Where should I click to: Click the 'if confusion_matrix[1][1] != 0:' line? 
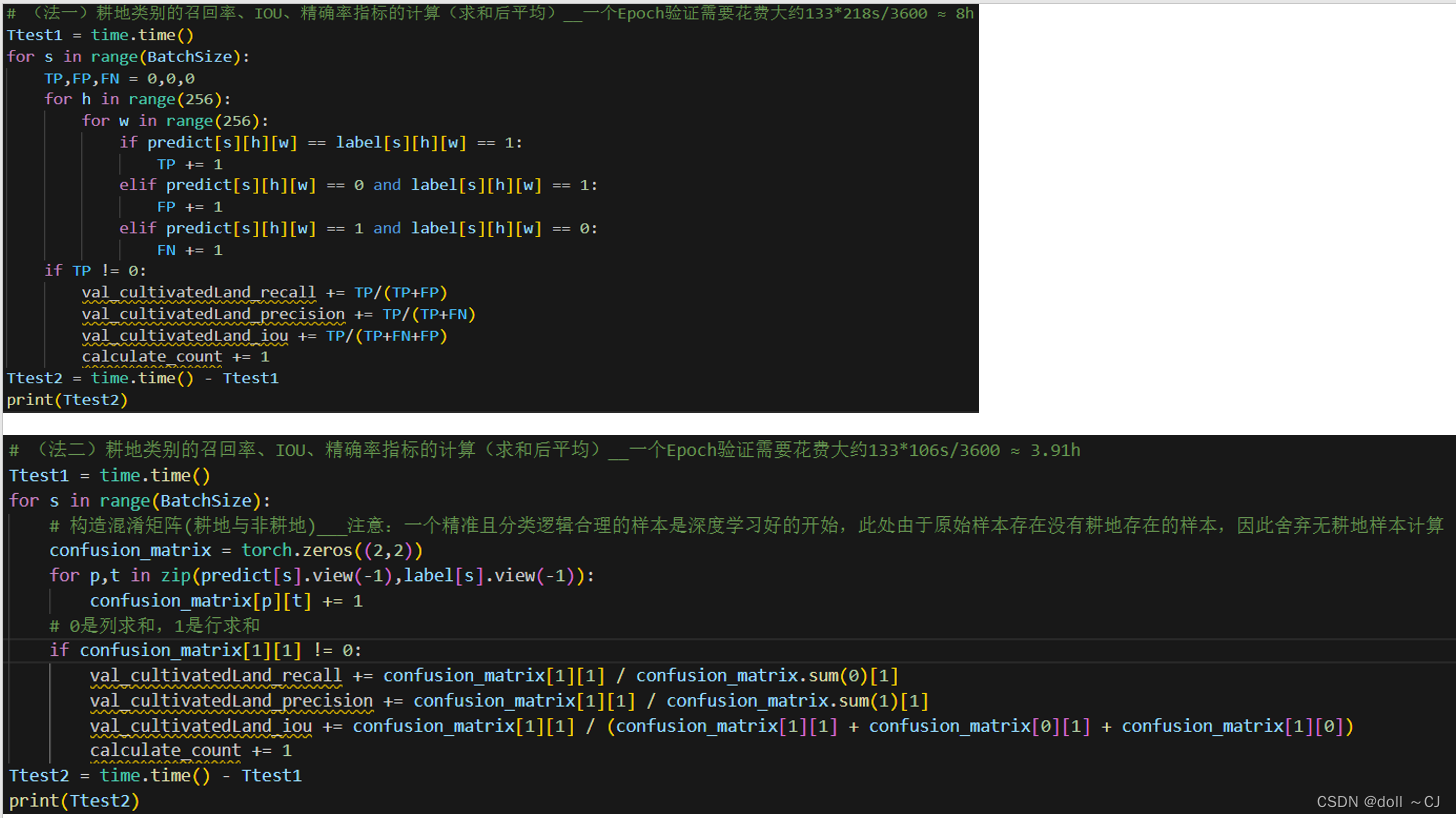[206, 651]
